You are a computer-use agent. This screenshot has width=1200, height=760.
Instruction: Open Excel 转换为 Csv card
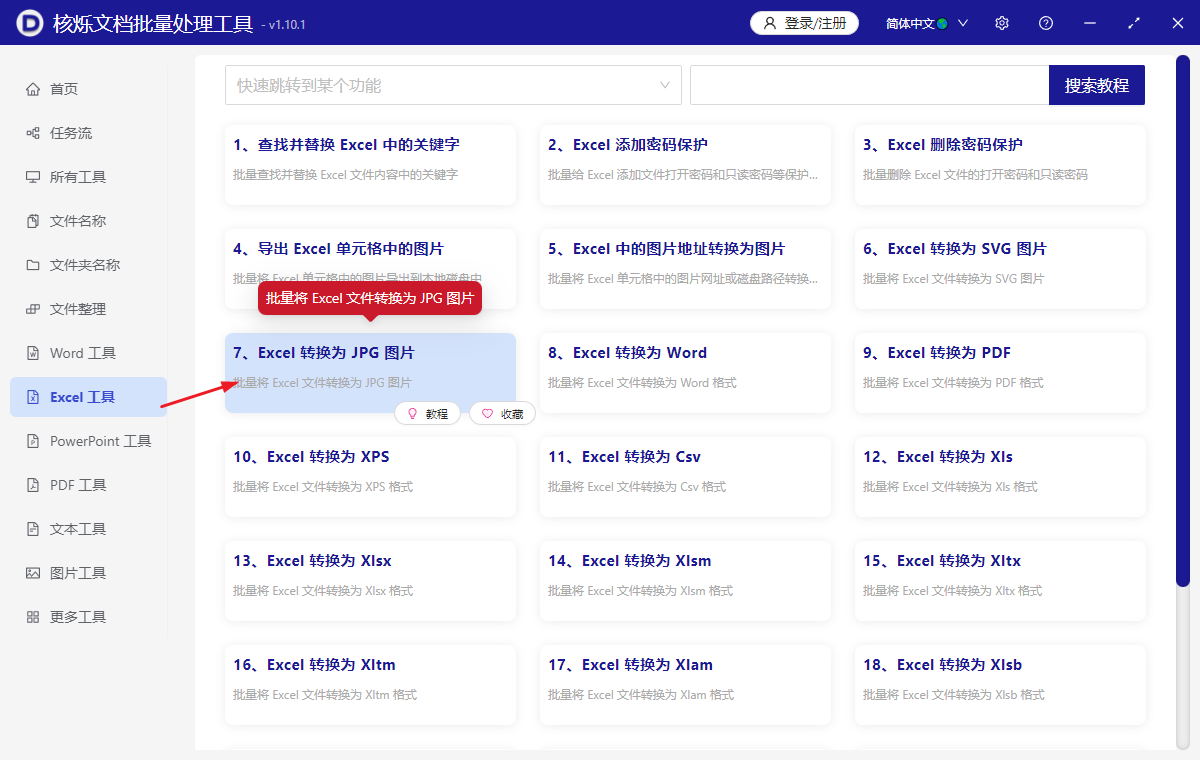click(x=685, y=476)
